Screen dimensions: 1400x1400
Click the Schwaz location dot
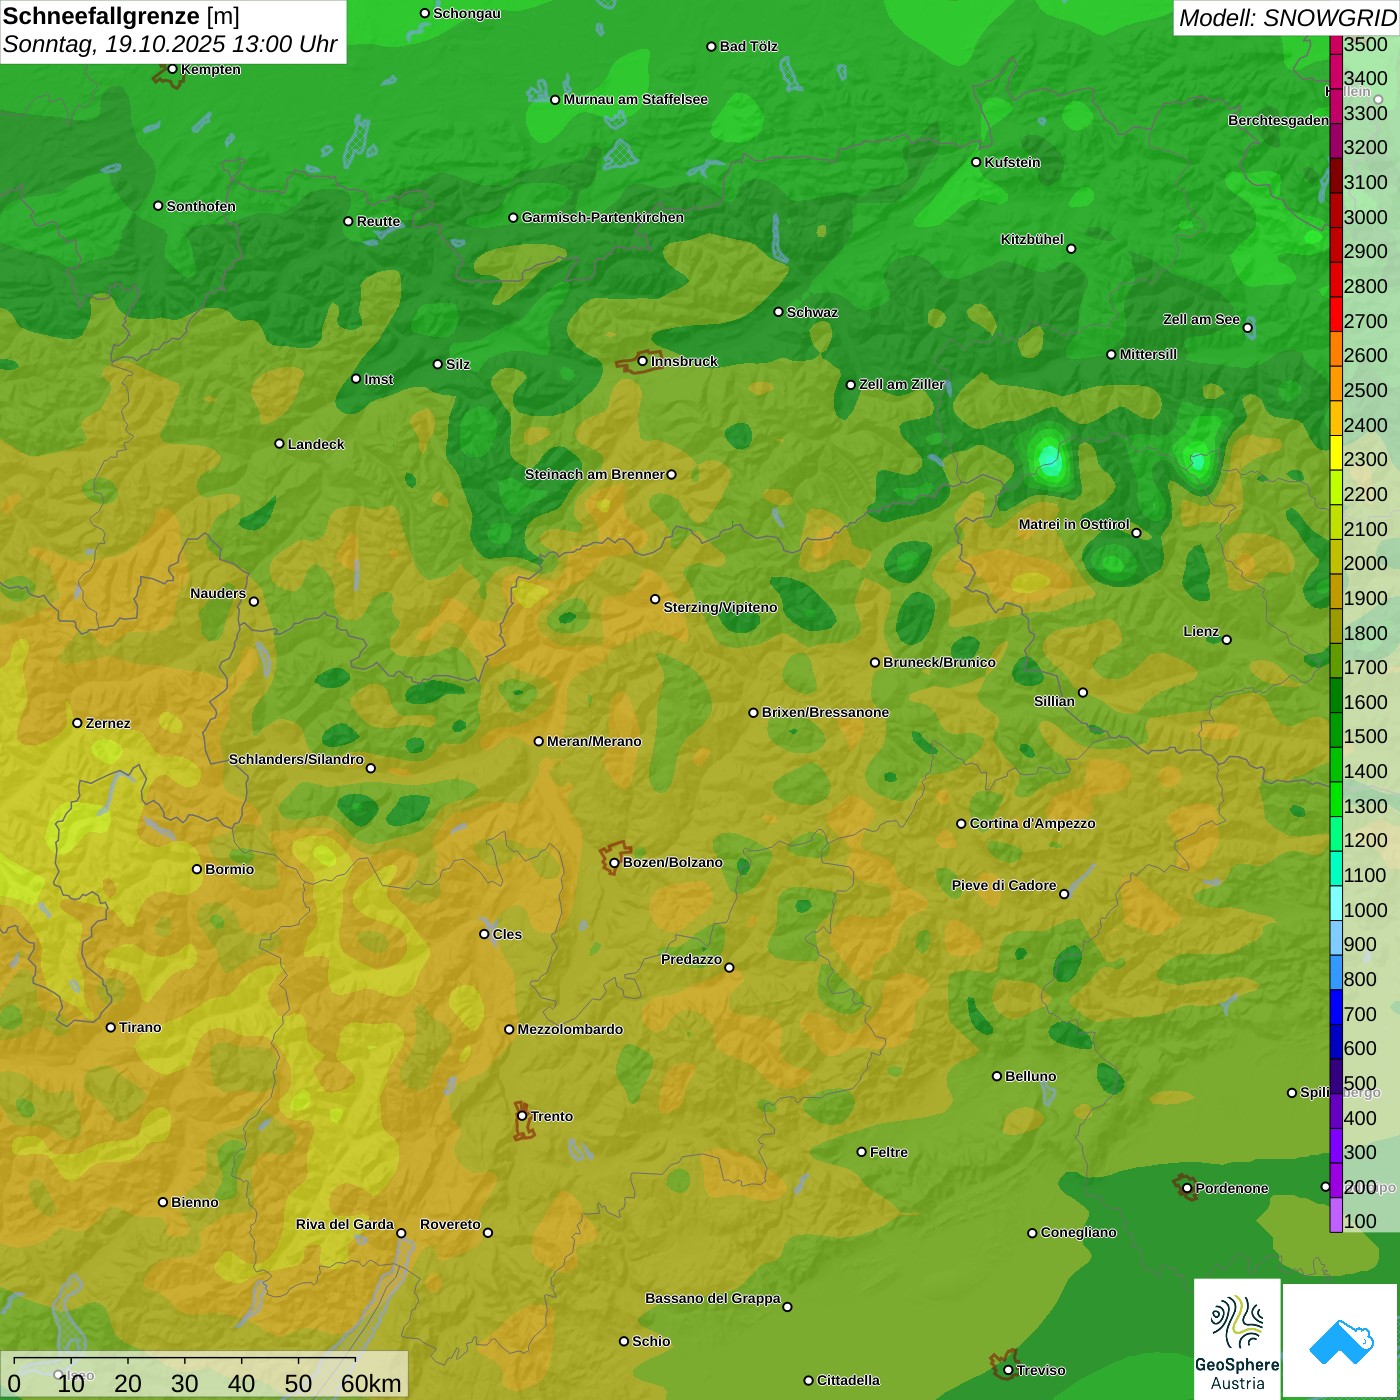pos(778,312)
